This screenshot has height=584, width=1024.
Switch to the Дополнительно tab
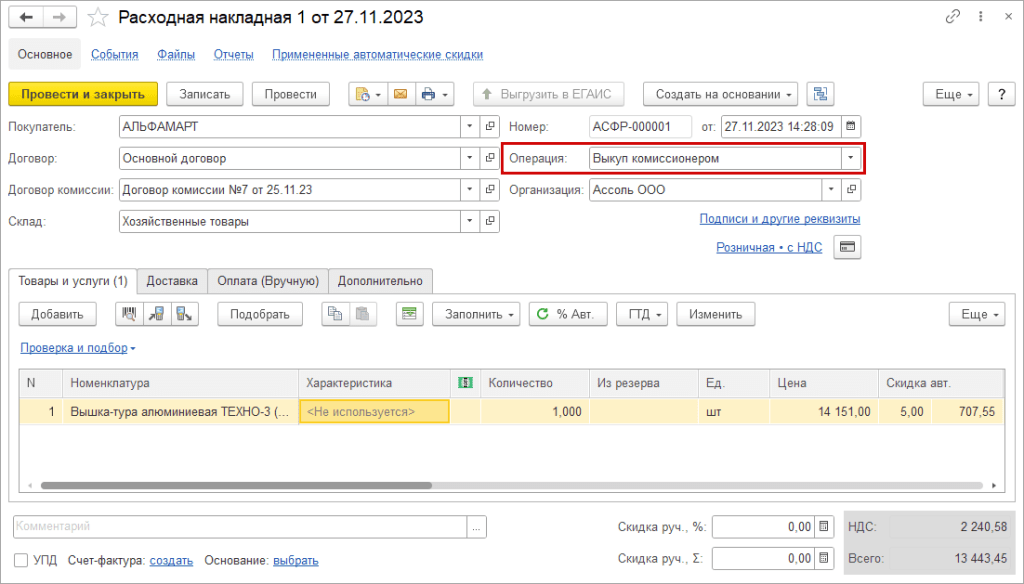(380, 281)
